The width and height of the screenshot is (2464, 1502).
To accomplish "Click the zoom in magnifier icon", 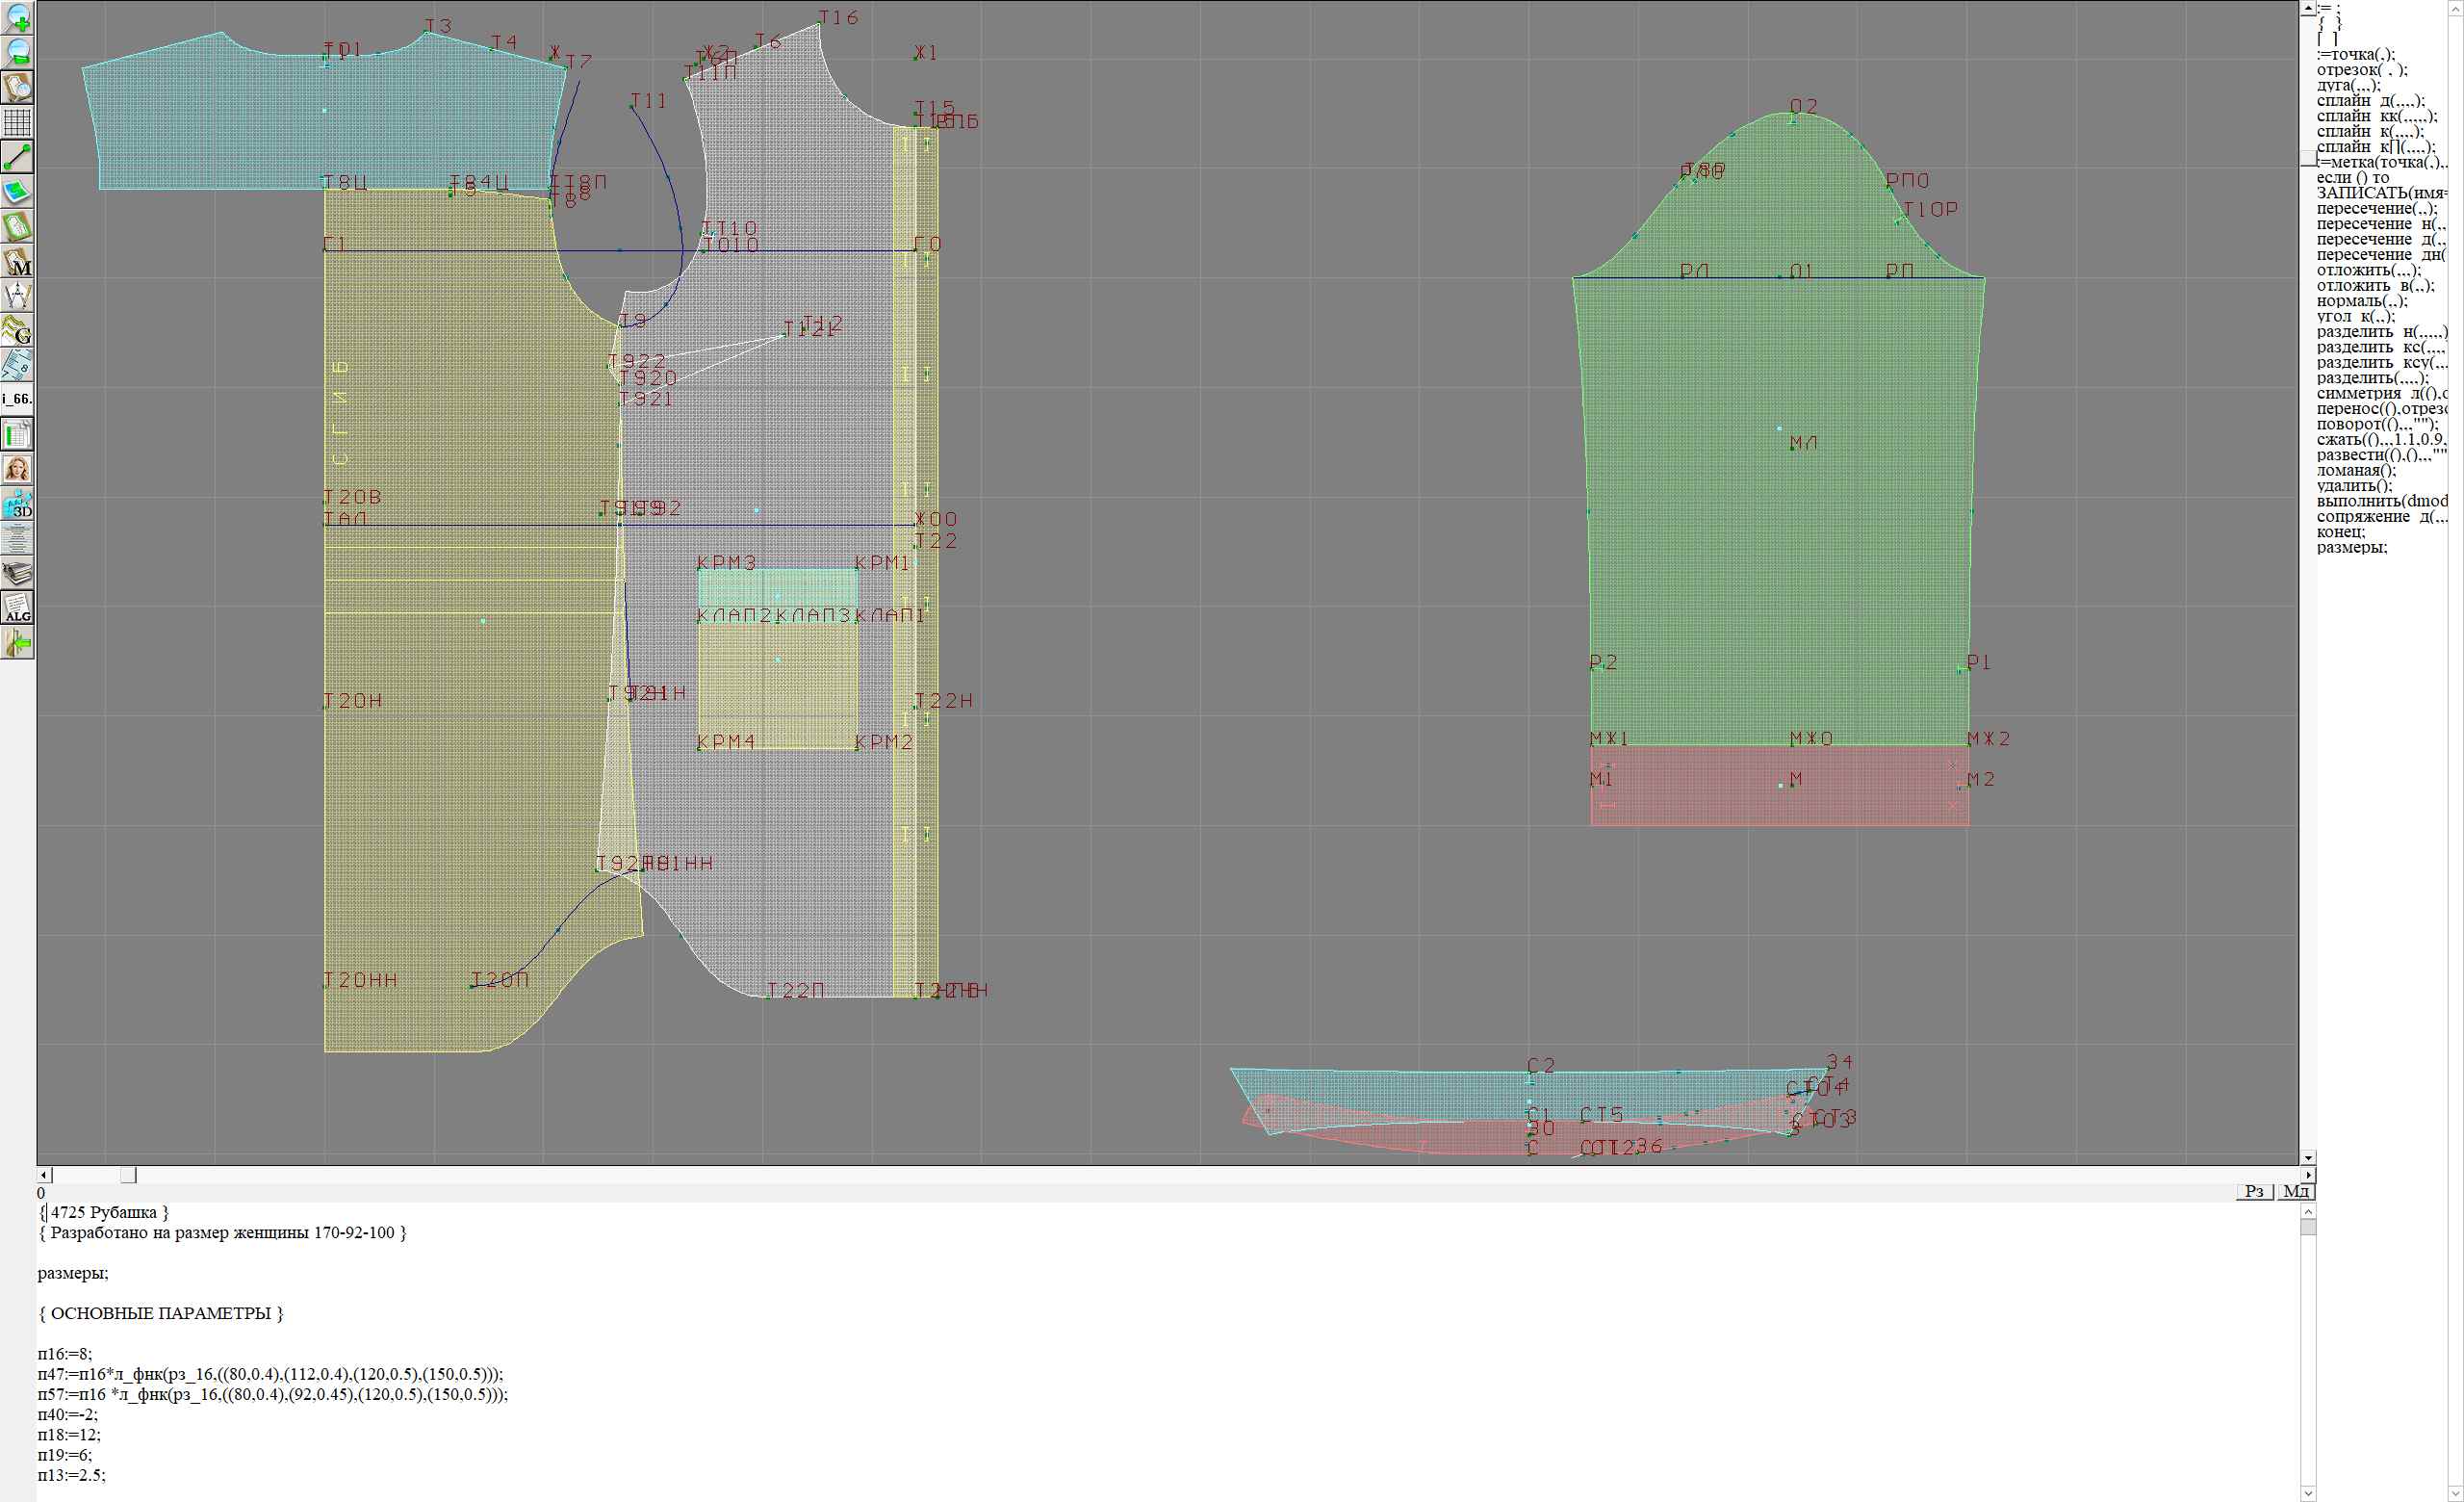I will tap(18, 17).
